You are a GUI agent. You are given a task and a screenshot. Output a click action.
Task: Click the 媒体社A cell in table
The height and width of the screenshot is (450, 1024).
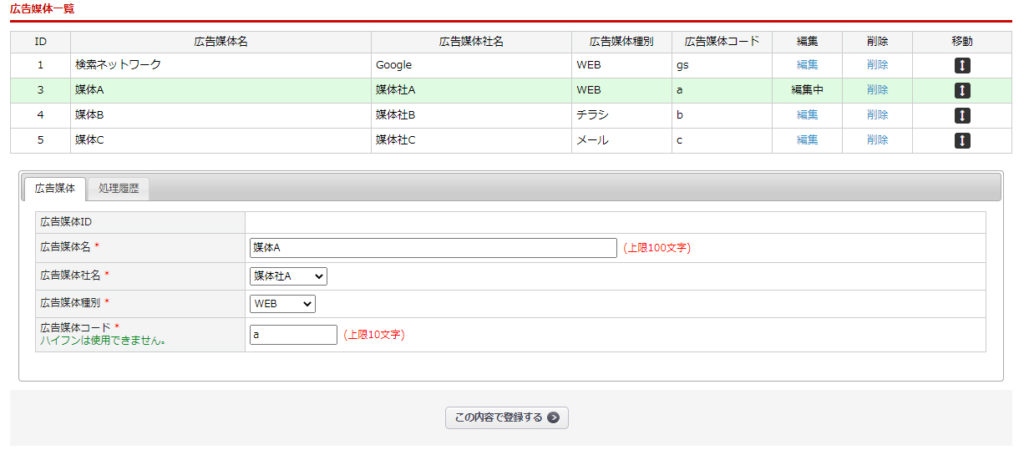click(472, 91)
